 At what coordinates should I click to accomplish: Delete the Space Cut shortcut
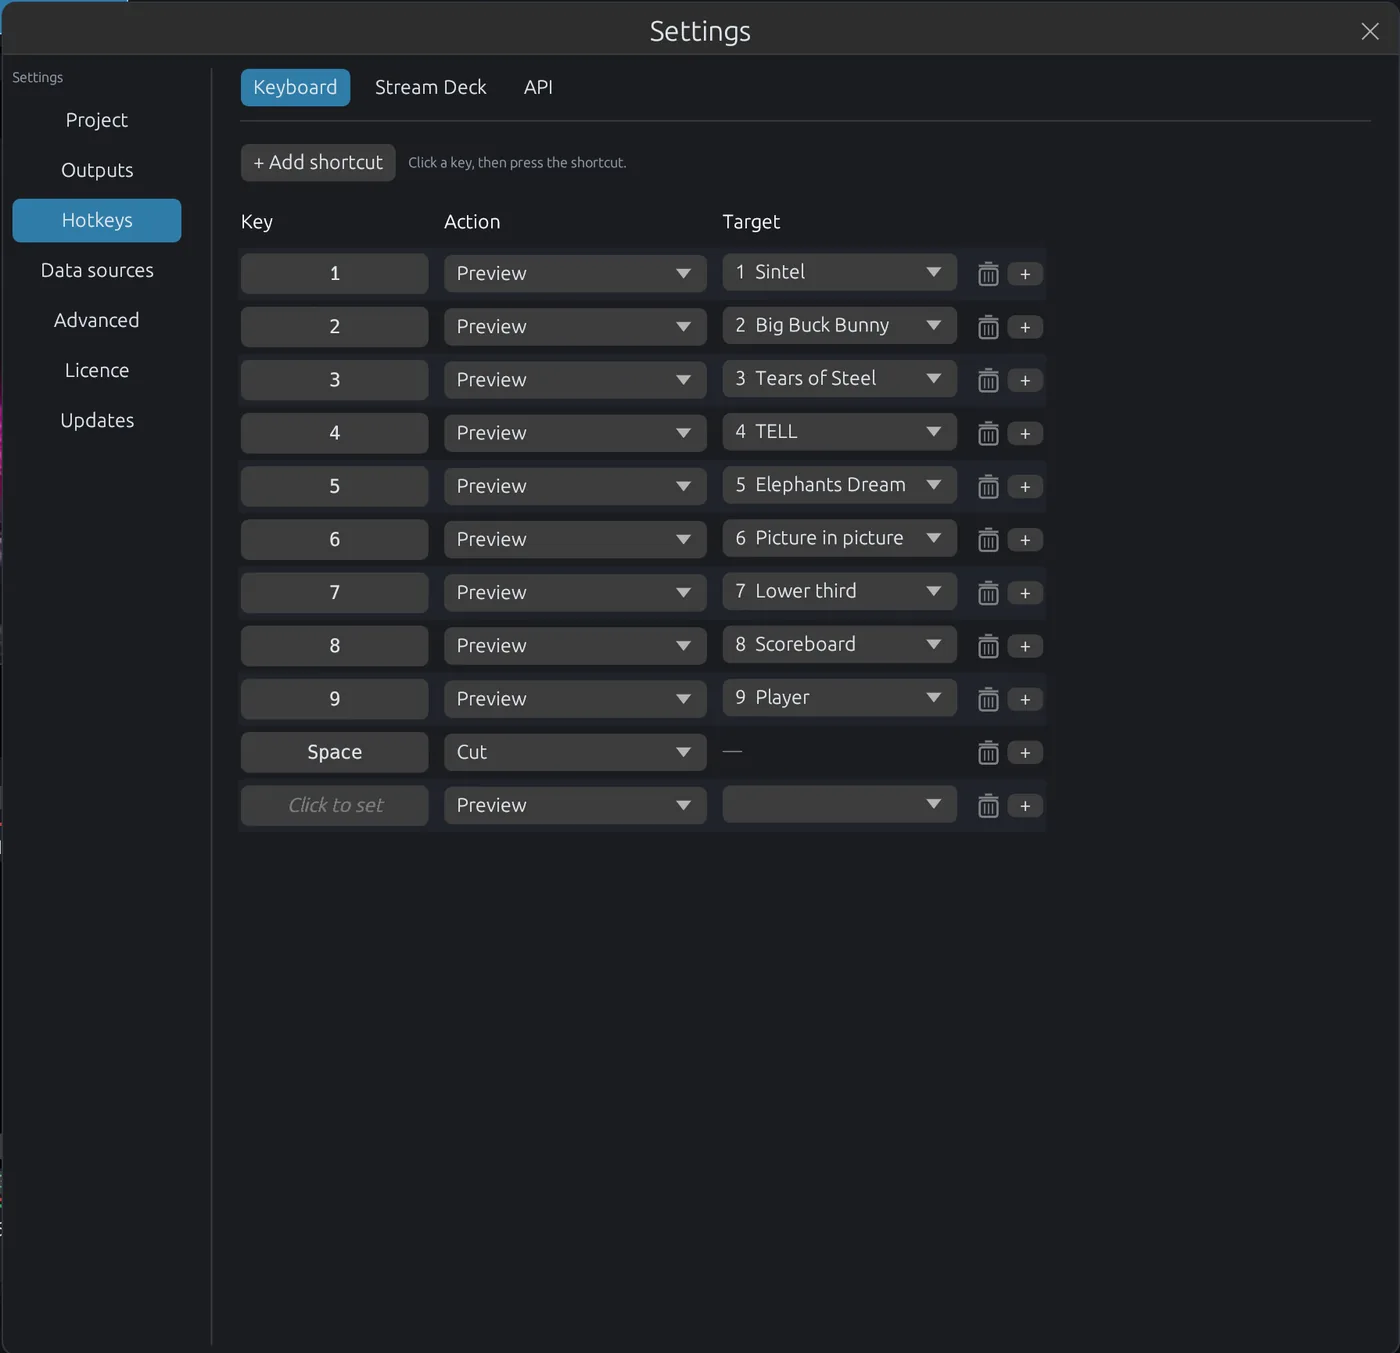click(988, 752)
